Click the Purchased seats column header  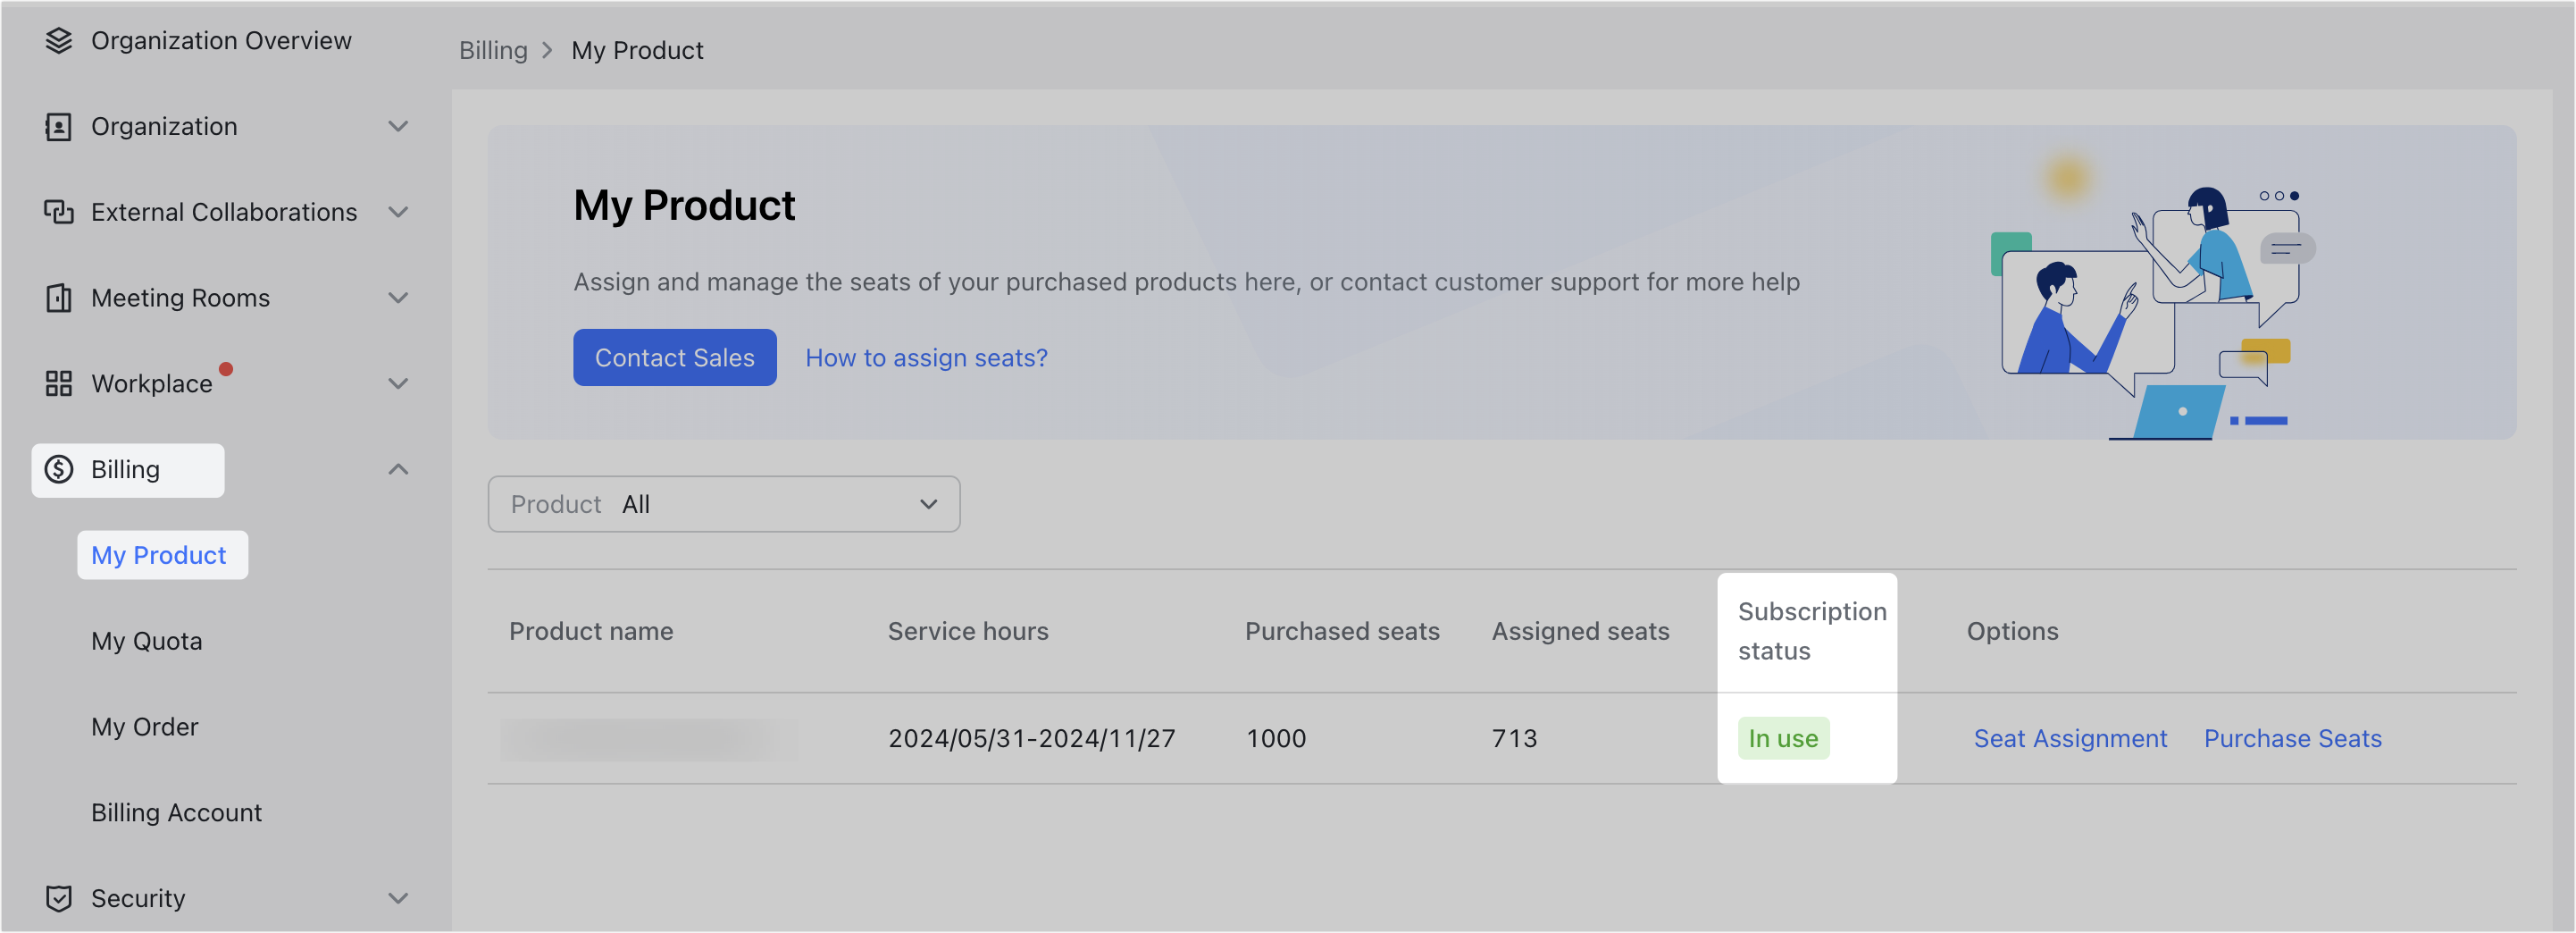[1342, 631]
